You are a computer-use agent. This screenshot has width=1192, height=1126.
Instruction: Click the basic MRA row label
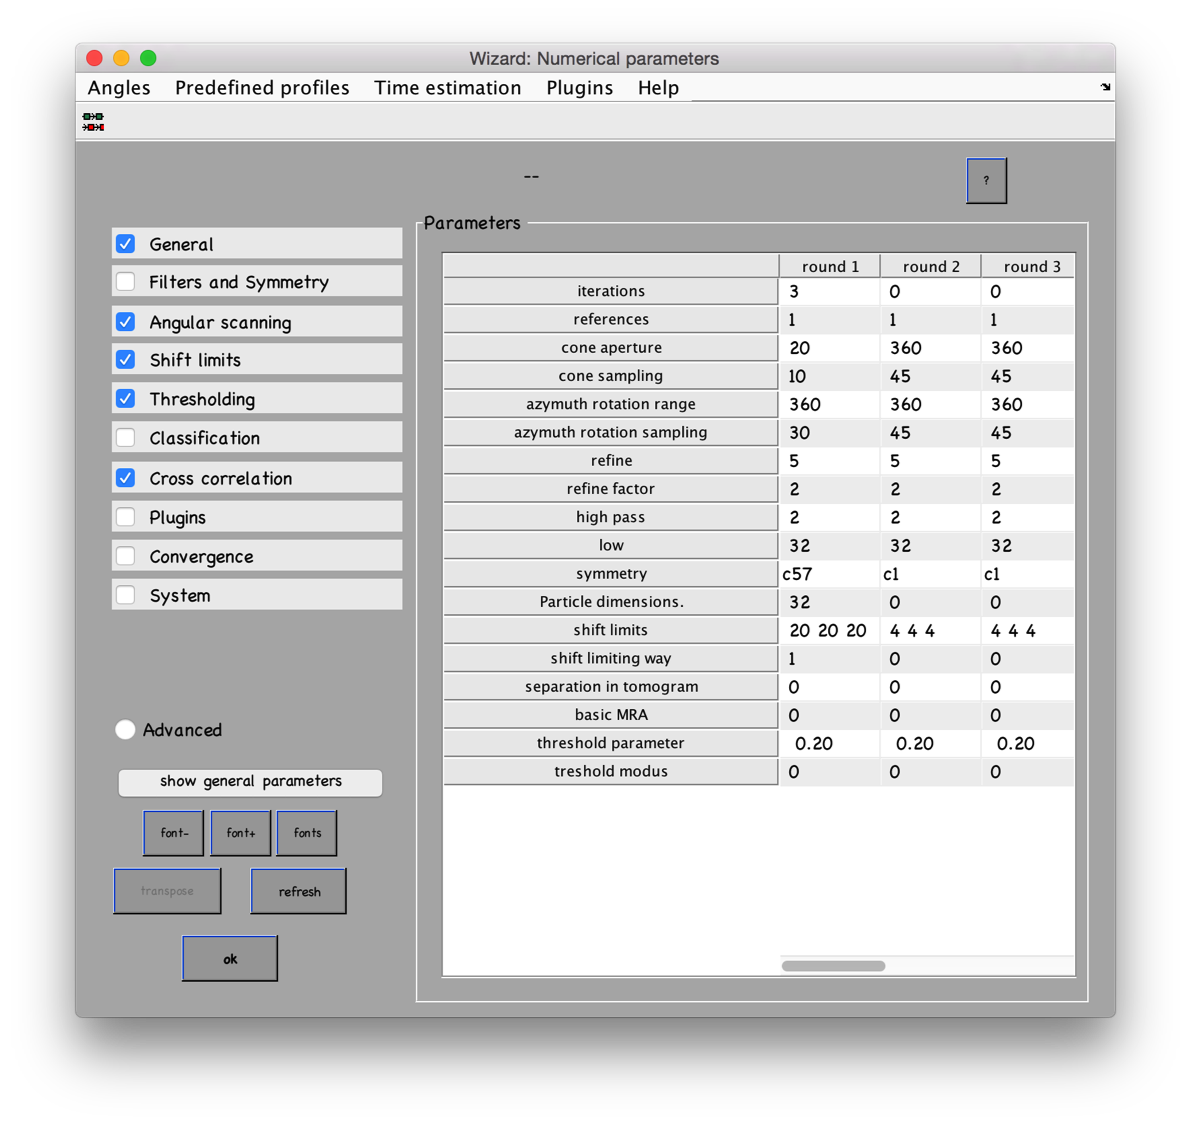(610, 715)
